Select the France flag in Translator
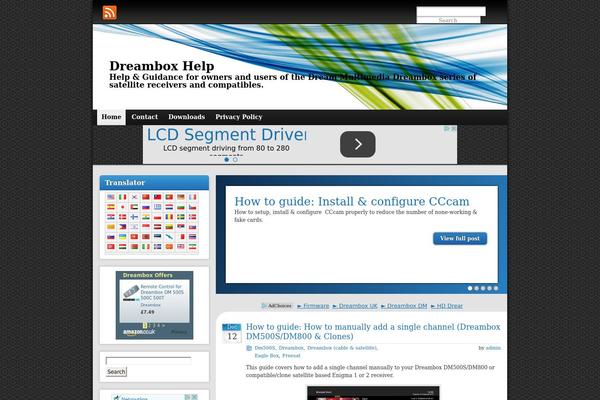Viewport: 600px width, 400px height. (192, 197)
